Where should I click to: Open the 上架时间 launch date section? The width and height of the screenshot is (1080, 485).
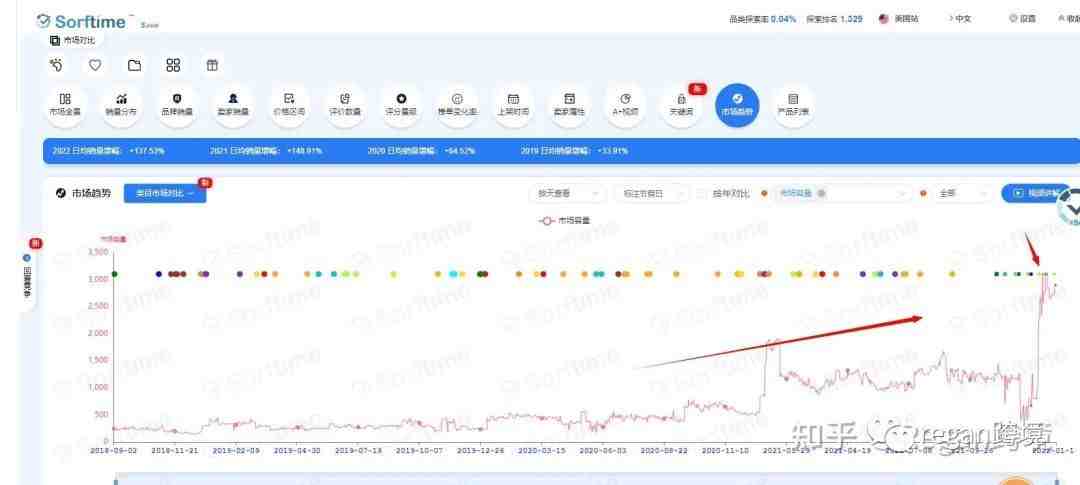coord(513,105)
